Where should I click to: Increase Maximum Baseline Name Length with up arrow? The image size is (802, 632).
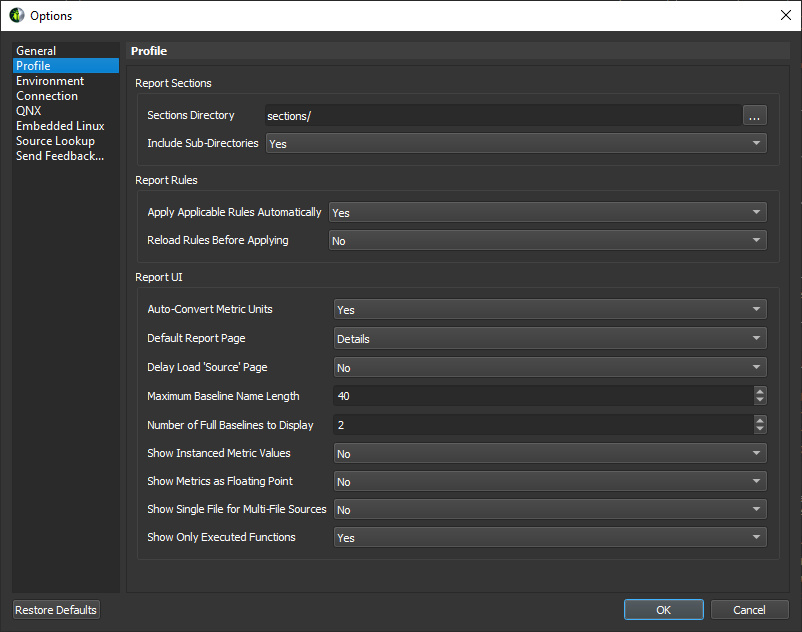(x=760, y=392)
